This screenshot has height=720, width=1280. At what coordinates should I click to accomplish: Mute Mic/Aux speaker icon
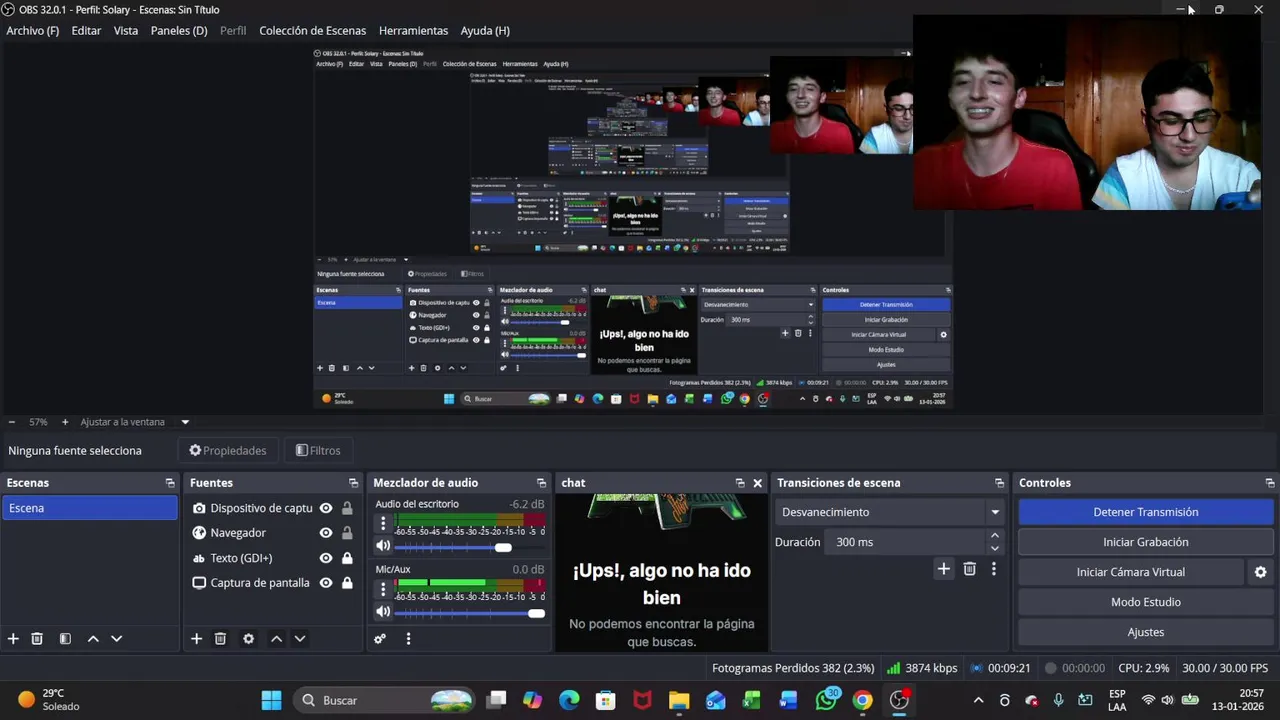coord(383,612)
